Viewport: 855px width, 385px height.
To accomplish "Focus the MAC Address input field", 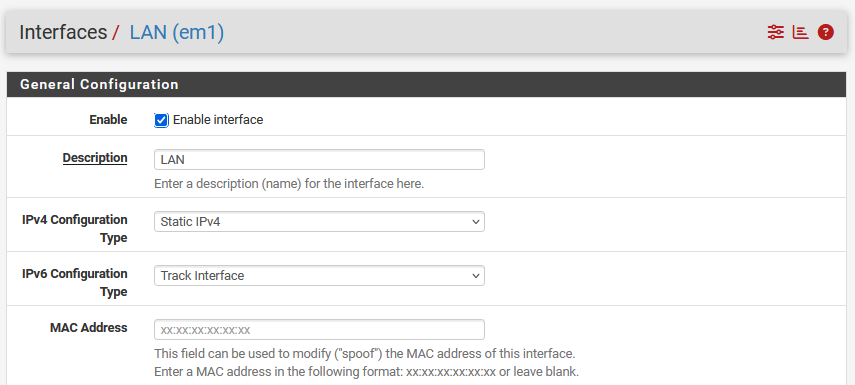I will click(x=319, y=329).
